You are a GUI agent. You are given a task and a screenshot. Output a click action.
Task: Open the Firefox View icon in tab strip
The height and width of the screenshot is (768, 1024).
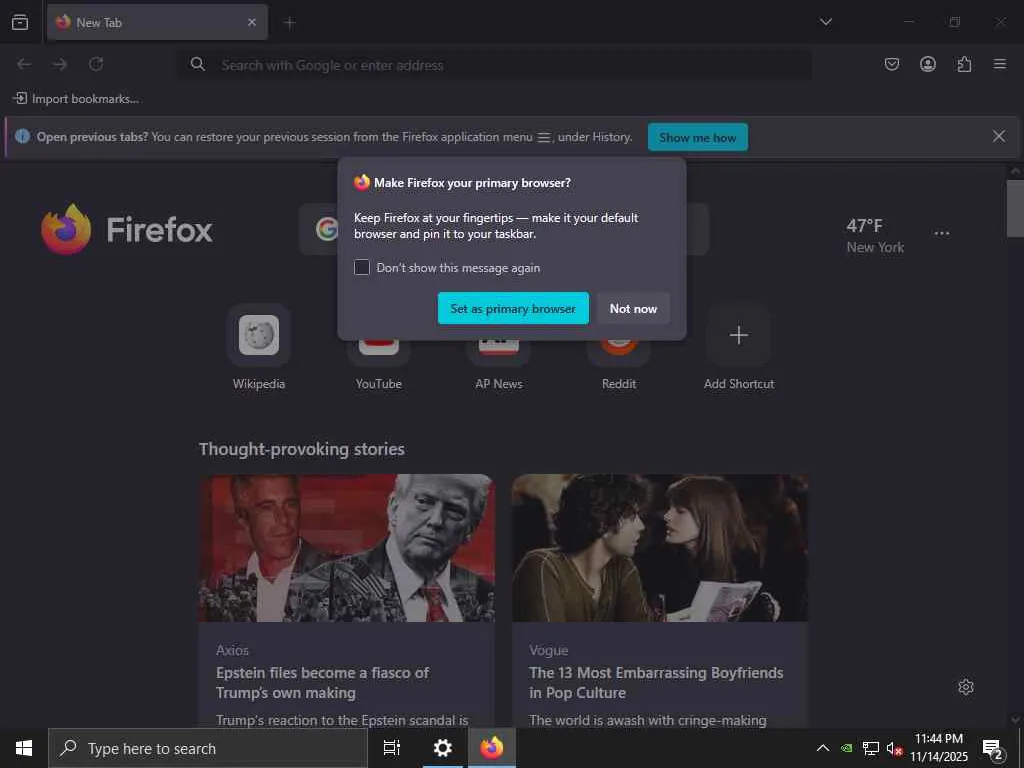(20, 22)
